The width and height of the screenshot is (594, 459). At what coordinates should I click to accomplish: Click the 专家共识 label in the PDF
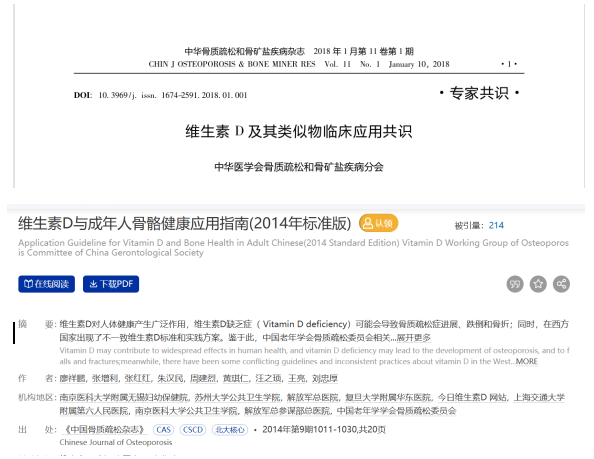tap(479, 93)
